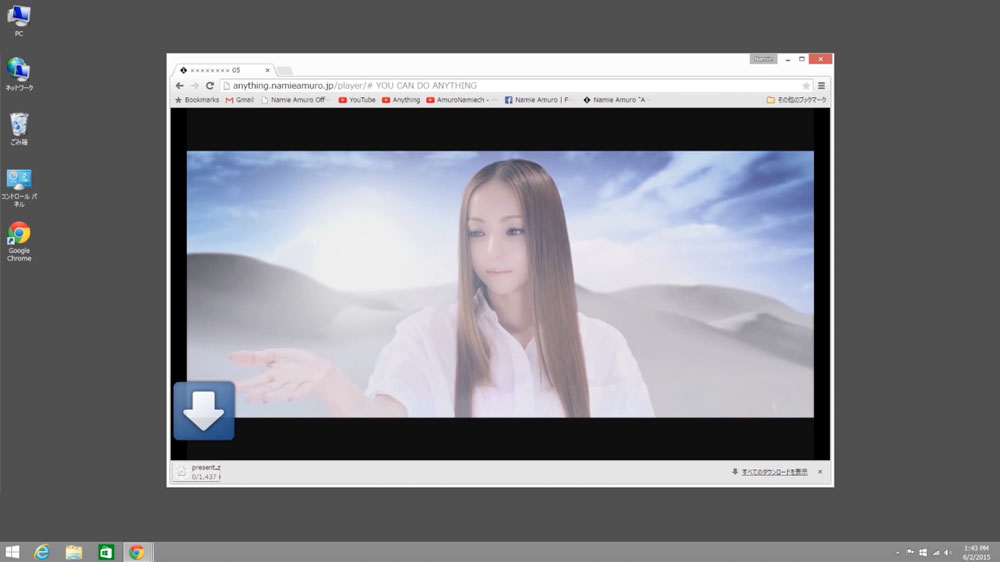Image resolution: width=1000 pixels, height=562 pixels.
Task: Click the big blue download arrow icon
Action: point(204,410)
